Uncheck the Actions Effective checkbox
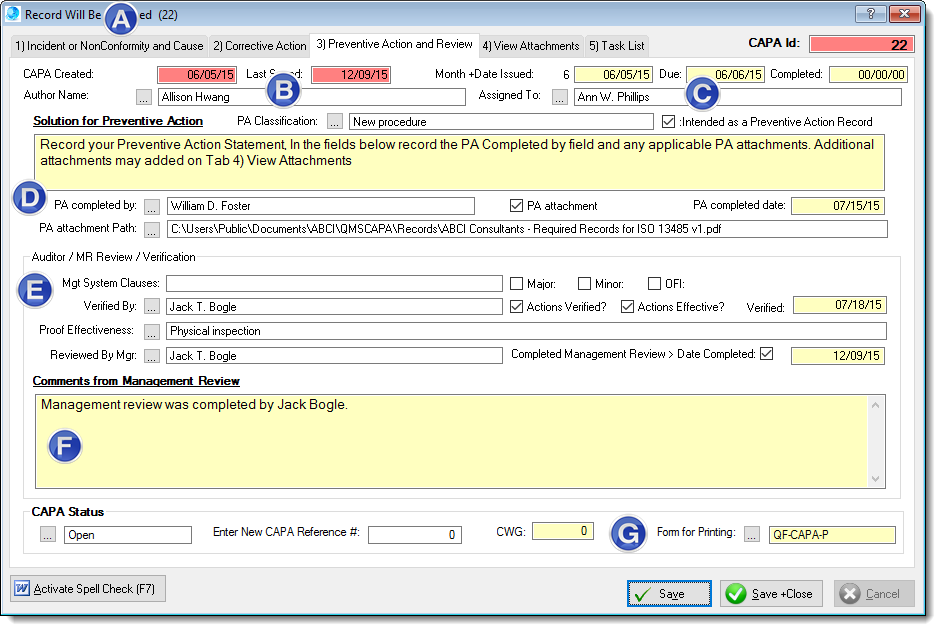Viewport: 941px width, 631px height. pos(628,306)
